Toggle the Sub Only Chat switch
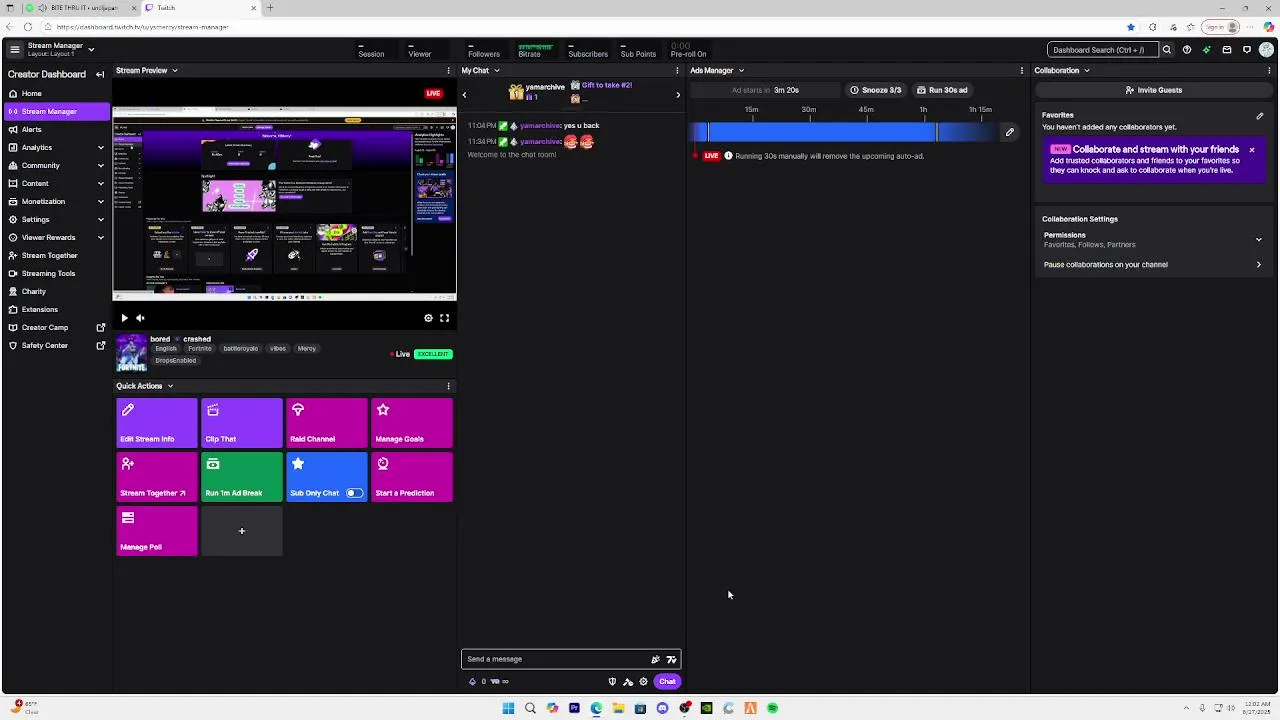The image size is (1280, 720). pyautogui.click(x=354, y=493)
